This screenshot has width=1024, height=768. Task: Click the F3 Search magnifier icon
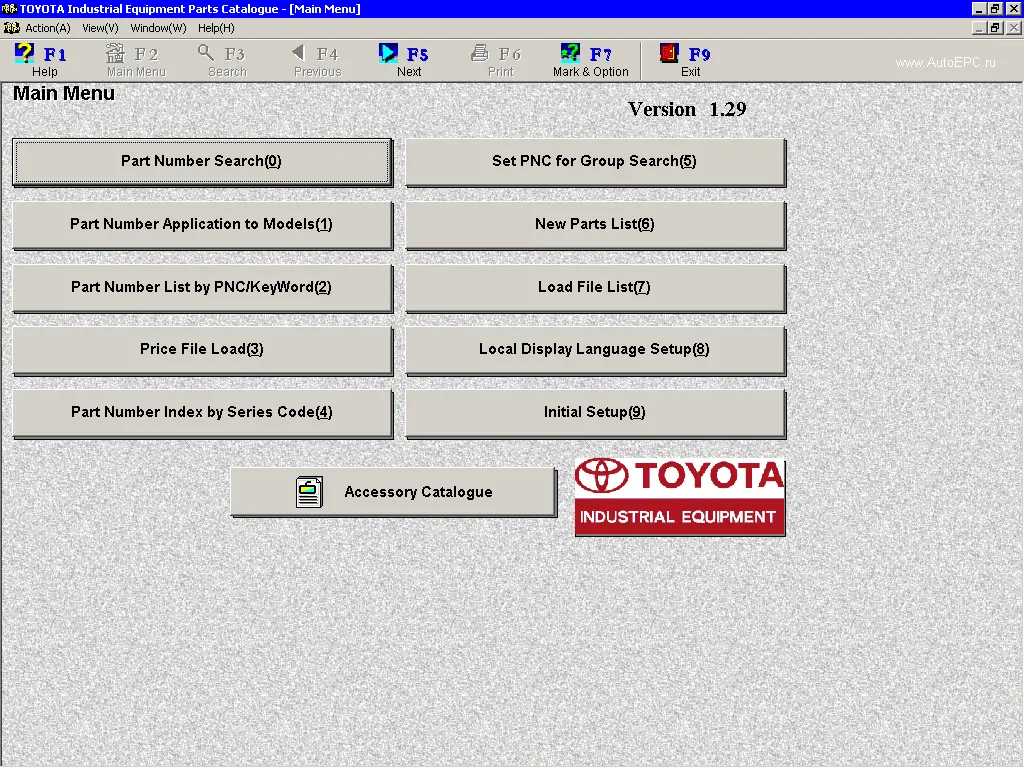coord(206,54)
